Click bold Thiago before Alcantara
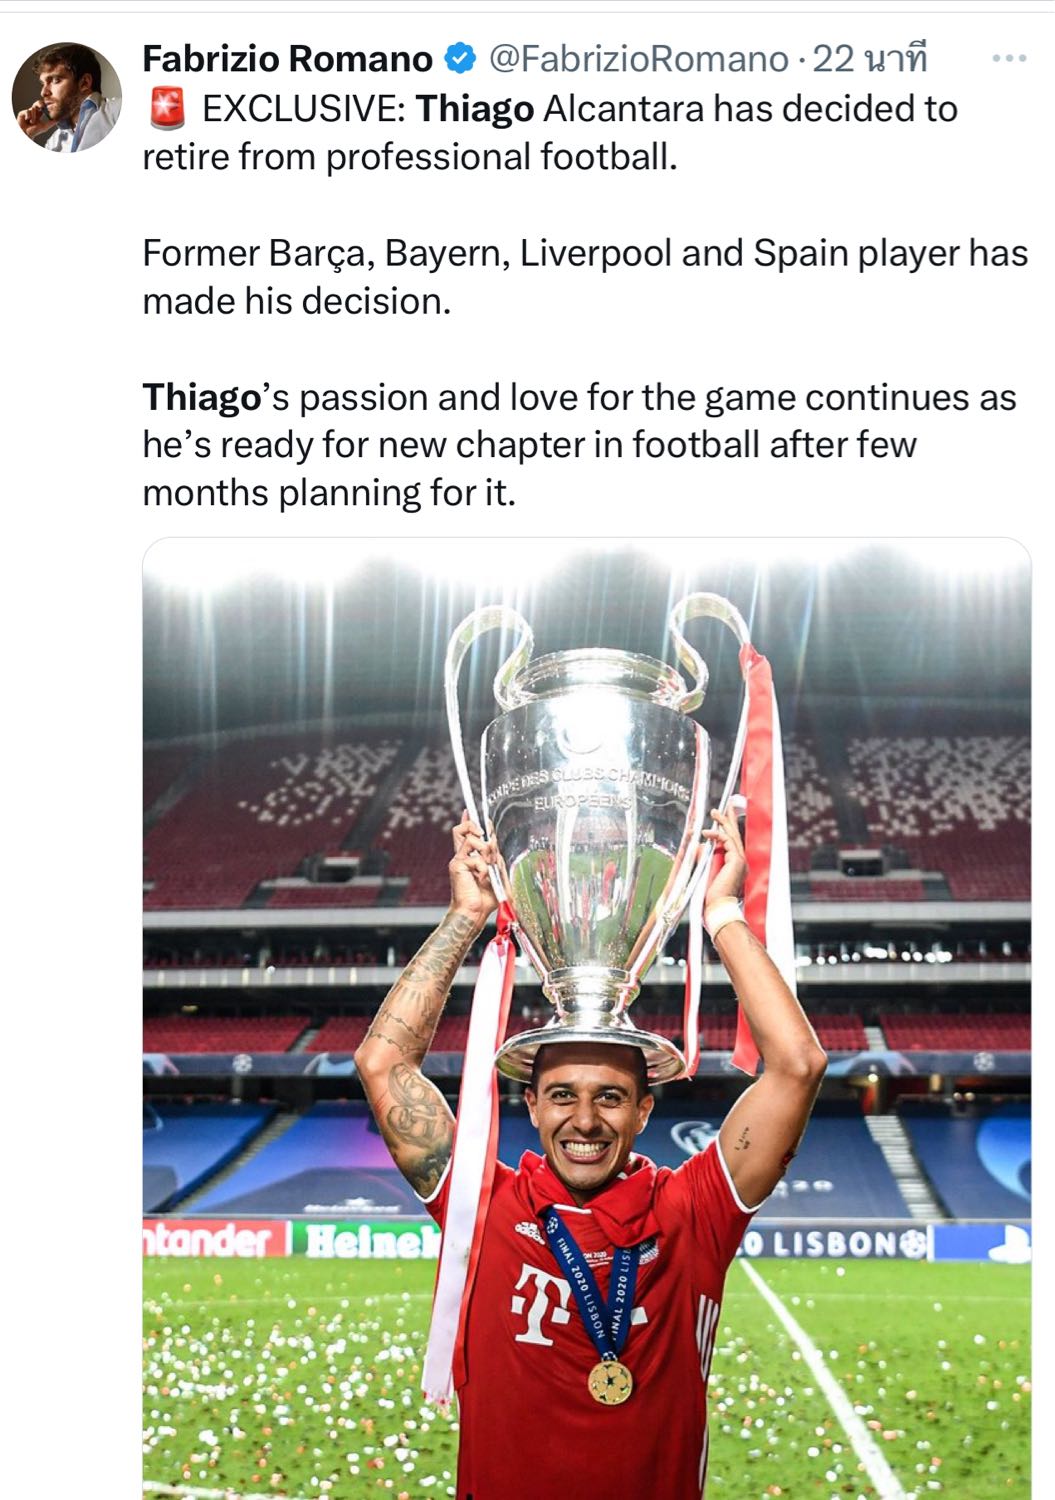The image size is (1055, 1500). coord(474,109)
